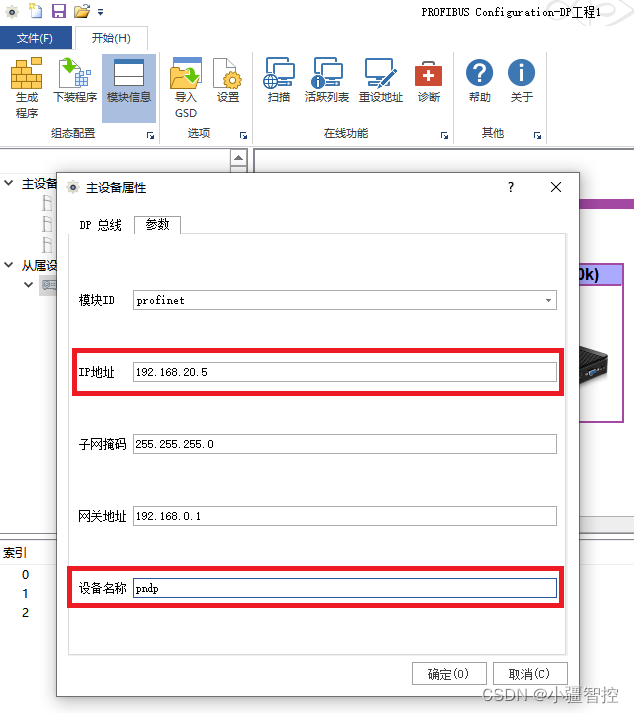Click the 索引 column header
The width and height of the screenshot is (634, 713).
tap(15, 552)
